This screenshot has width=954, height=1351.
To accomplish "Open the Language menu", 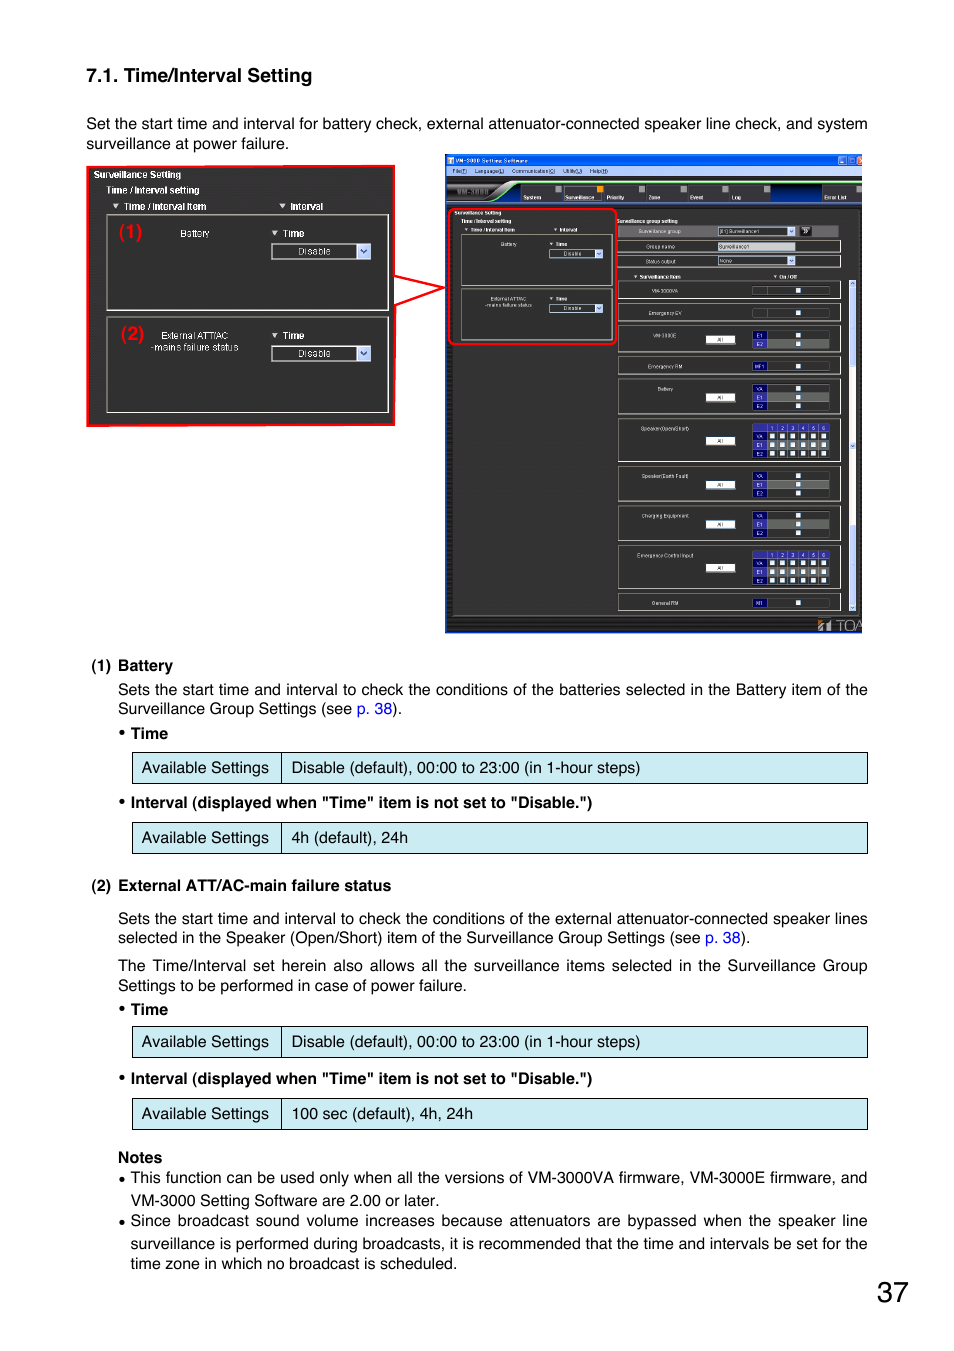I will click(x=489, y=171).
